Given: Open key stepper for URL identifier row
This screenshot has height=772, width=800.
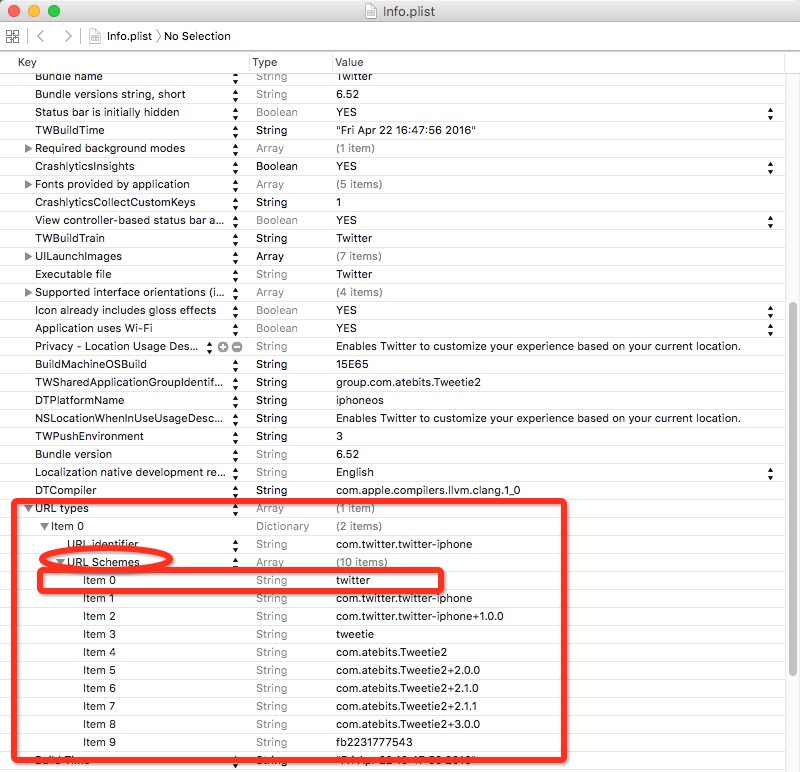Looking at the screenshot, I should point(235,545).
